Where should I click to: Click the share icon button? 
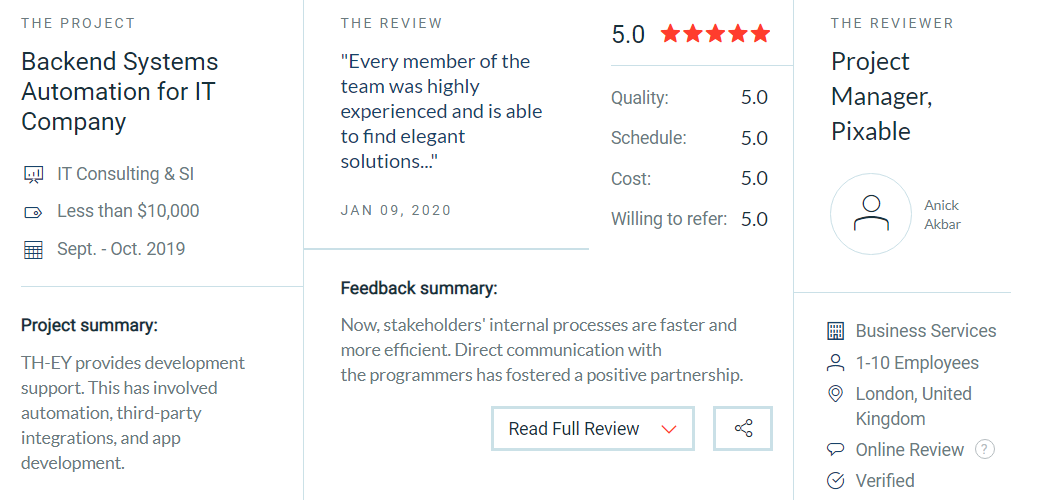click(743, 428)
